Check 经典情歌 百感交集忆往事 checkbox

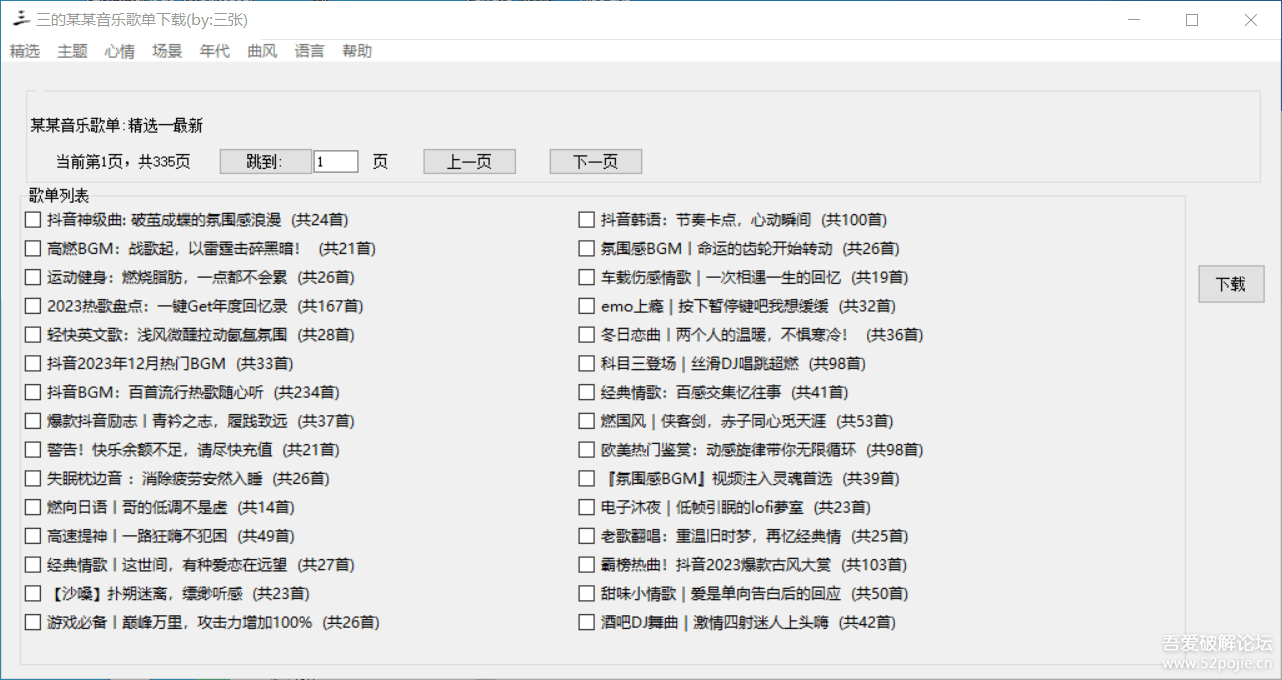coord(587,393)
